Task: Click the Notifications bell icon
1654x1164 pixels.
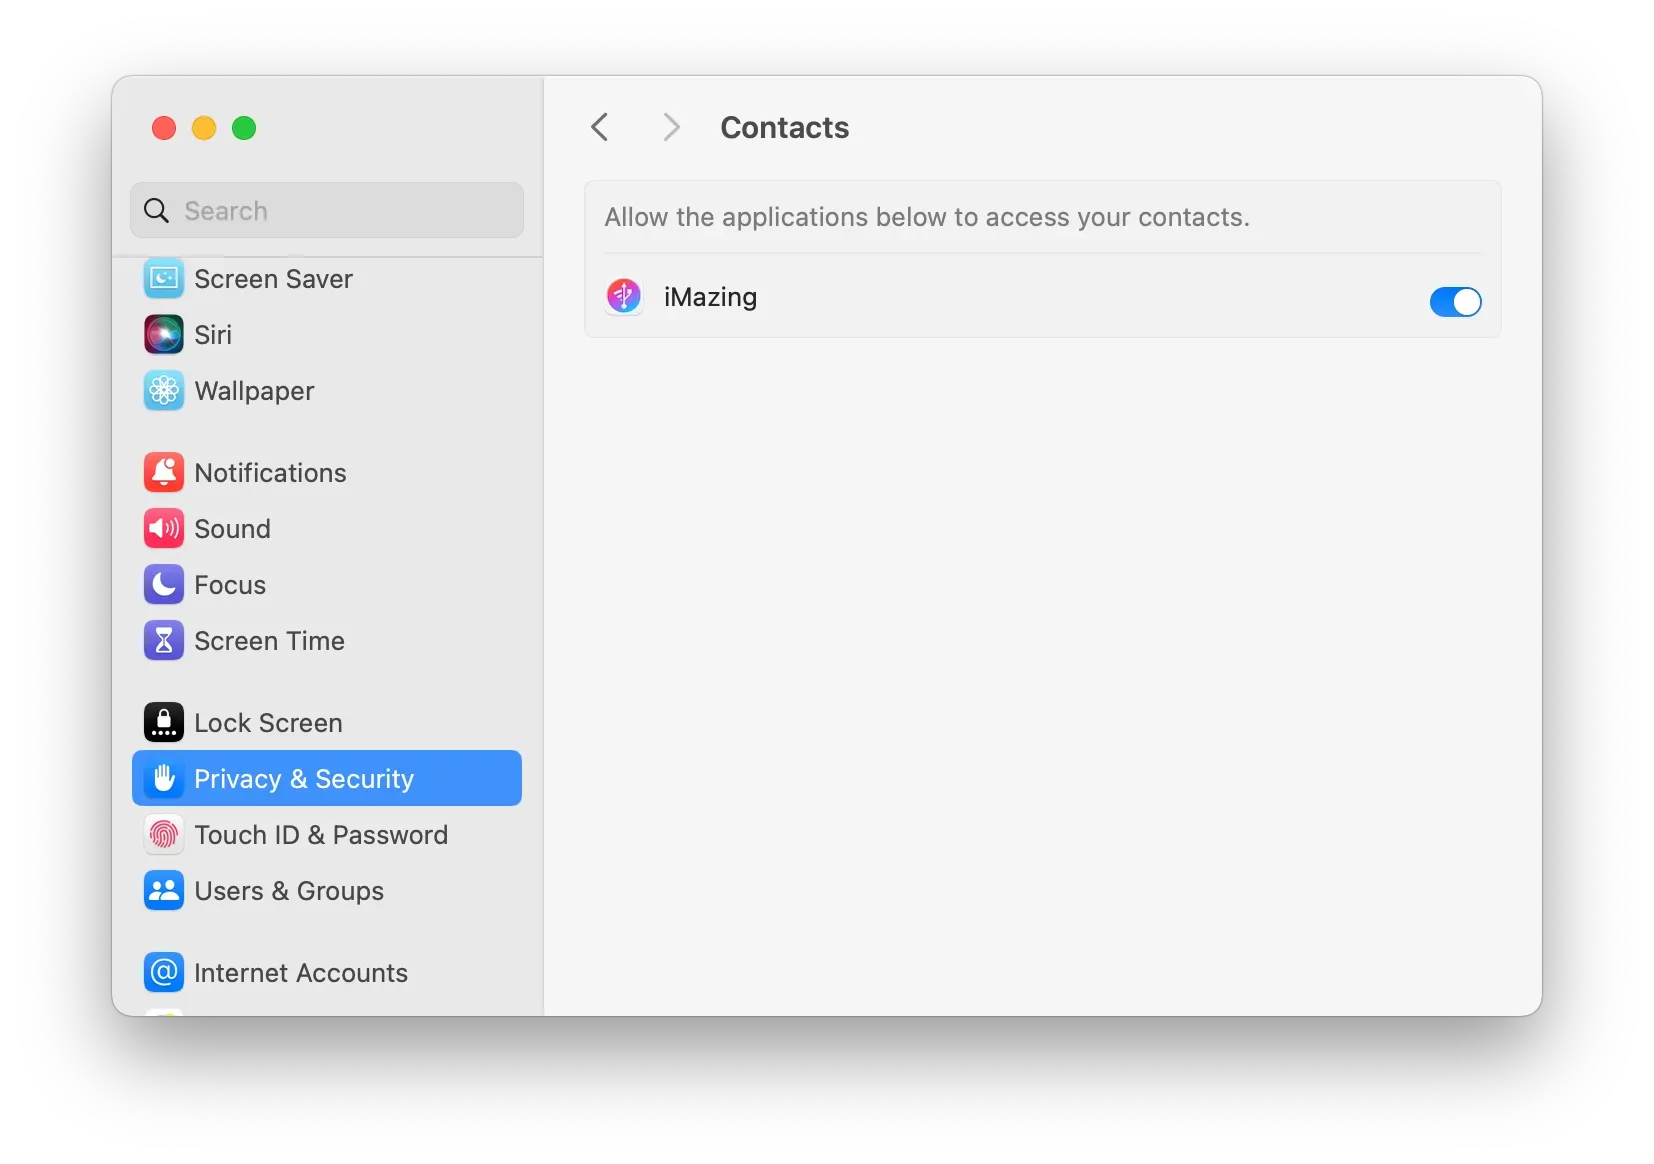Action: pyautogui.click(x=164, y=472)
